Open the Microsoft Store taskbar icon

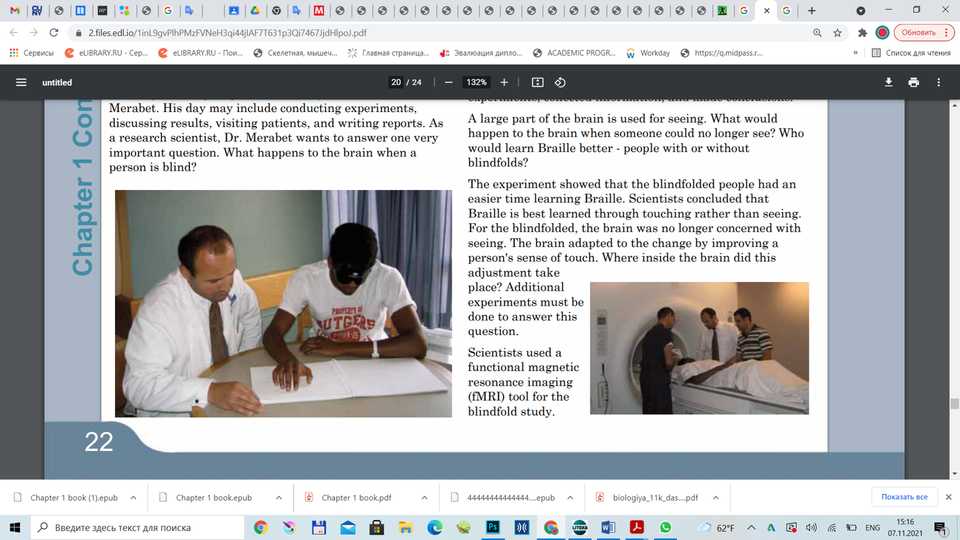(377, 527)
